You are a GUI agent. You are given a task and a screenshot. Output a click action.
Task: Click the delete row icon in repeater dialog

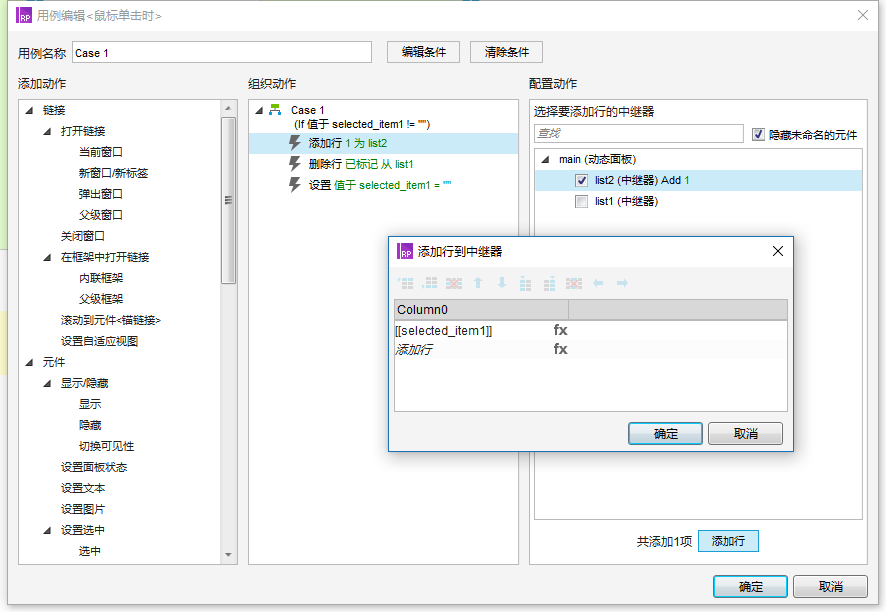(x=455, y=285)
